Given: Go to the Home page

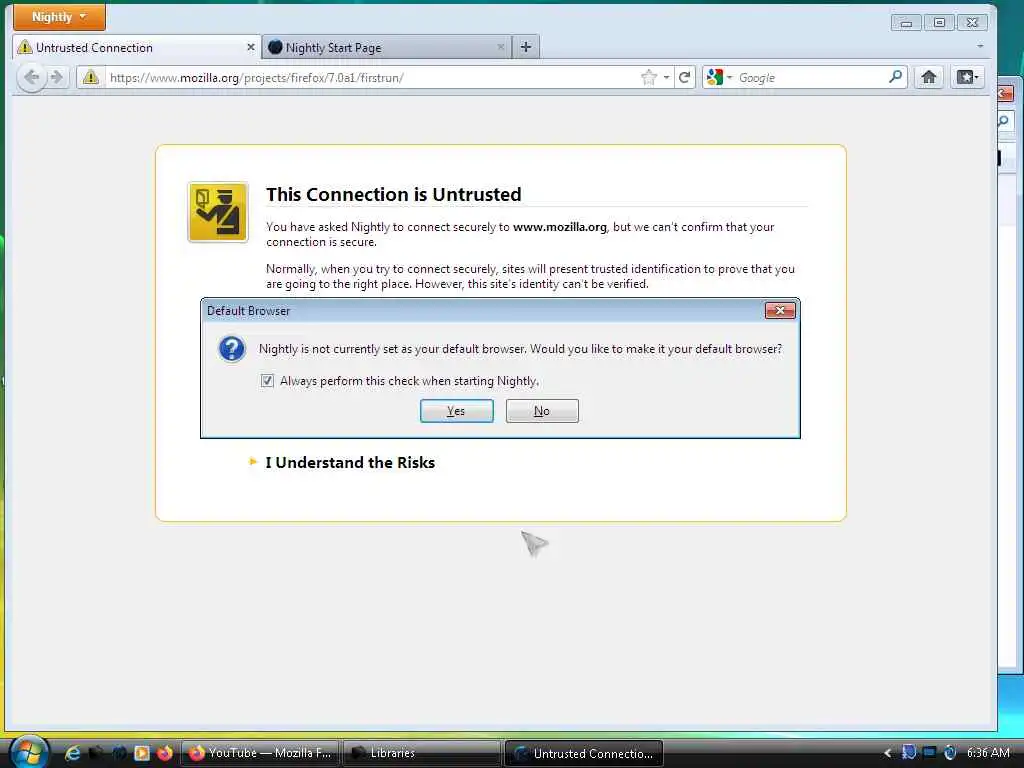Looking at the screenshot, I should coord(929,78).
